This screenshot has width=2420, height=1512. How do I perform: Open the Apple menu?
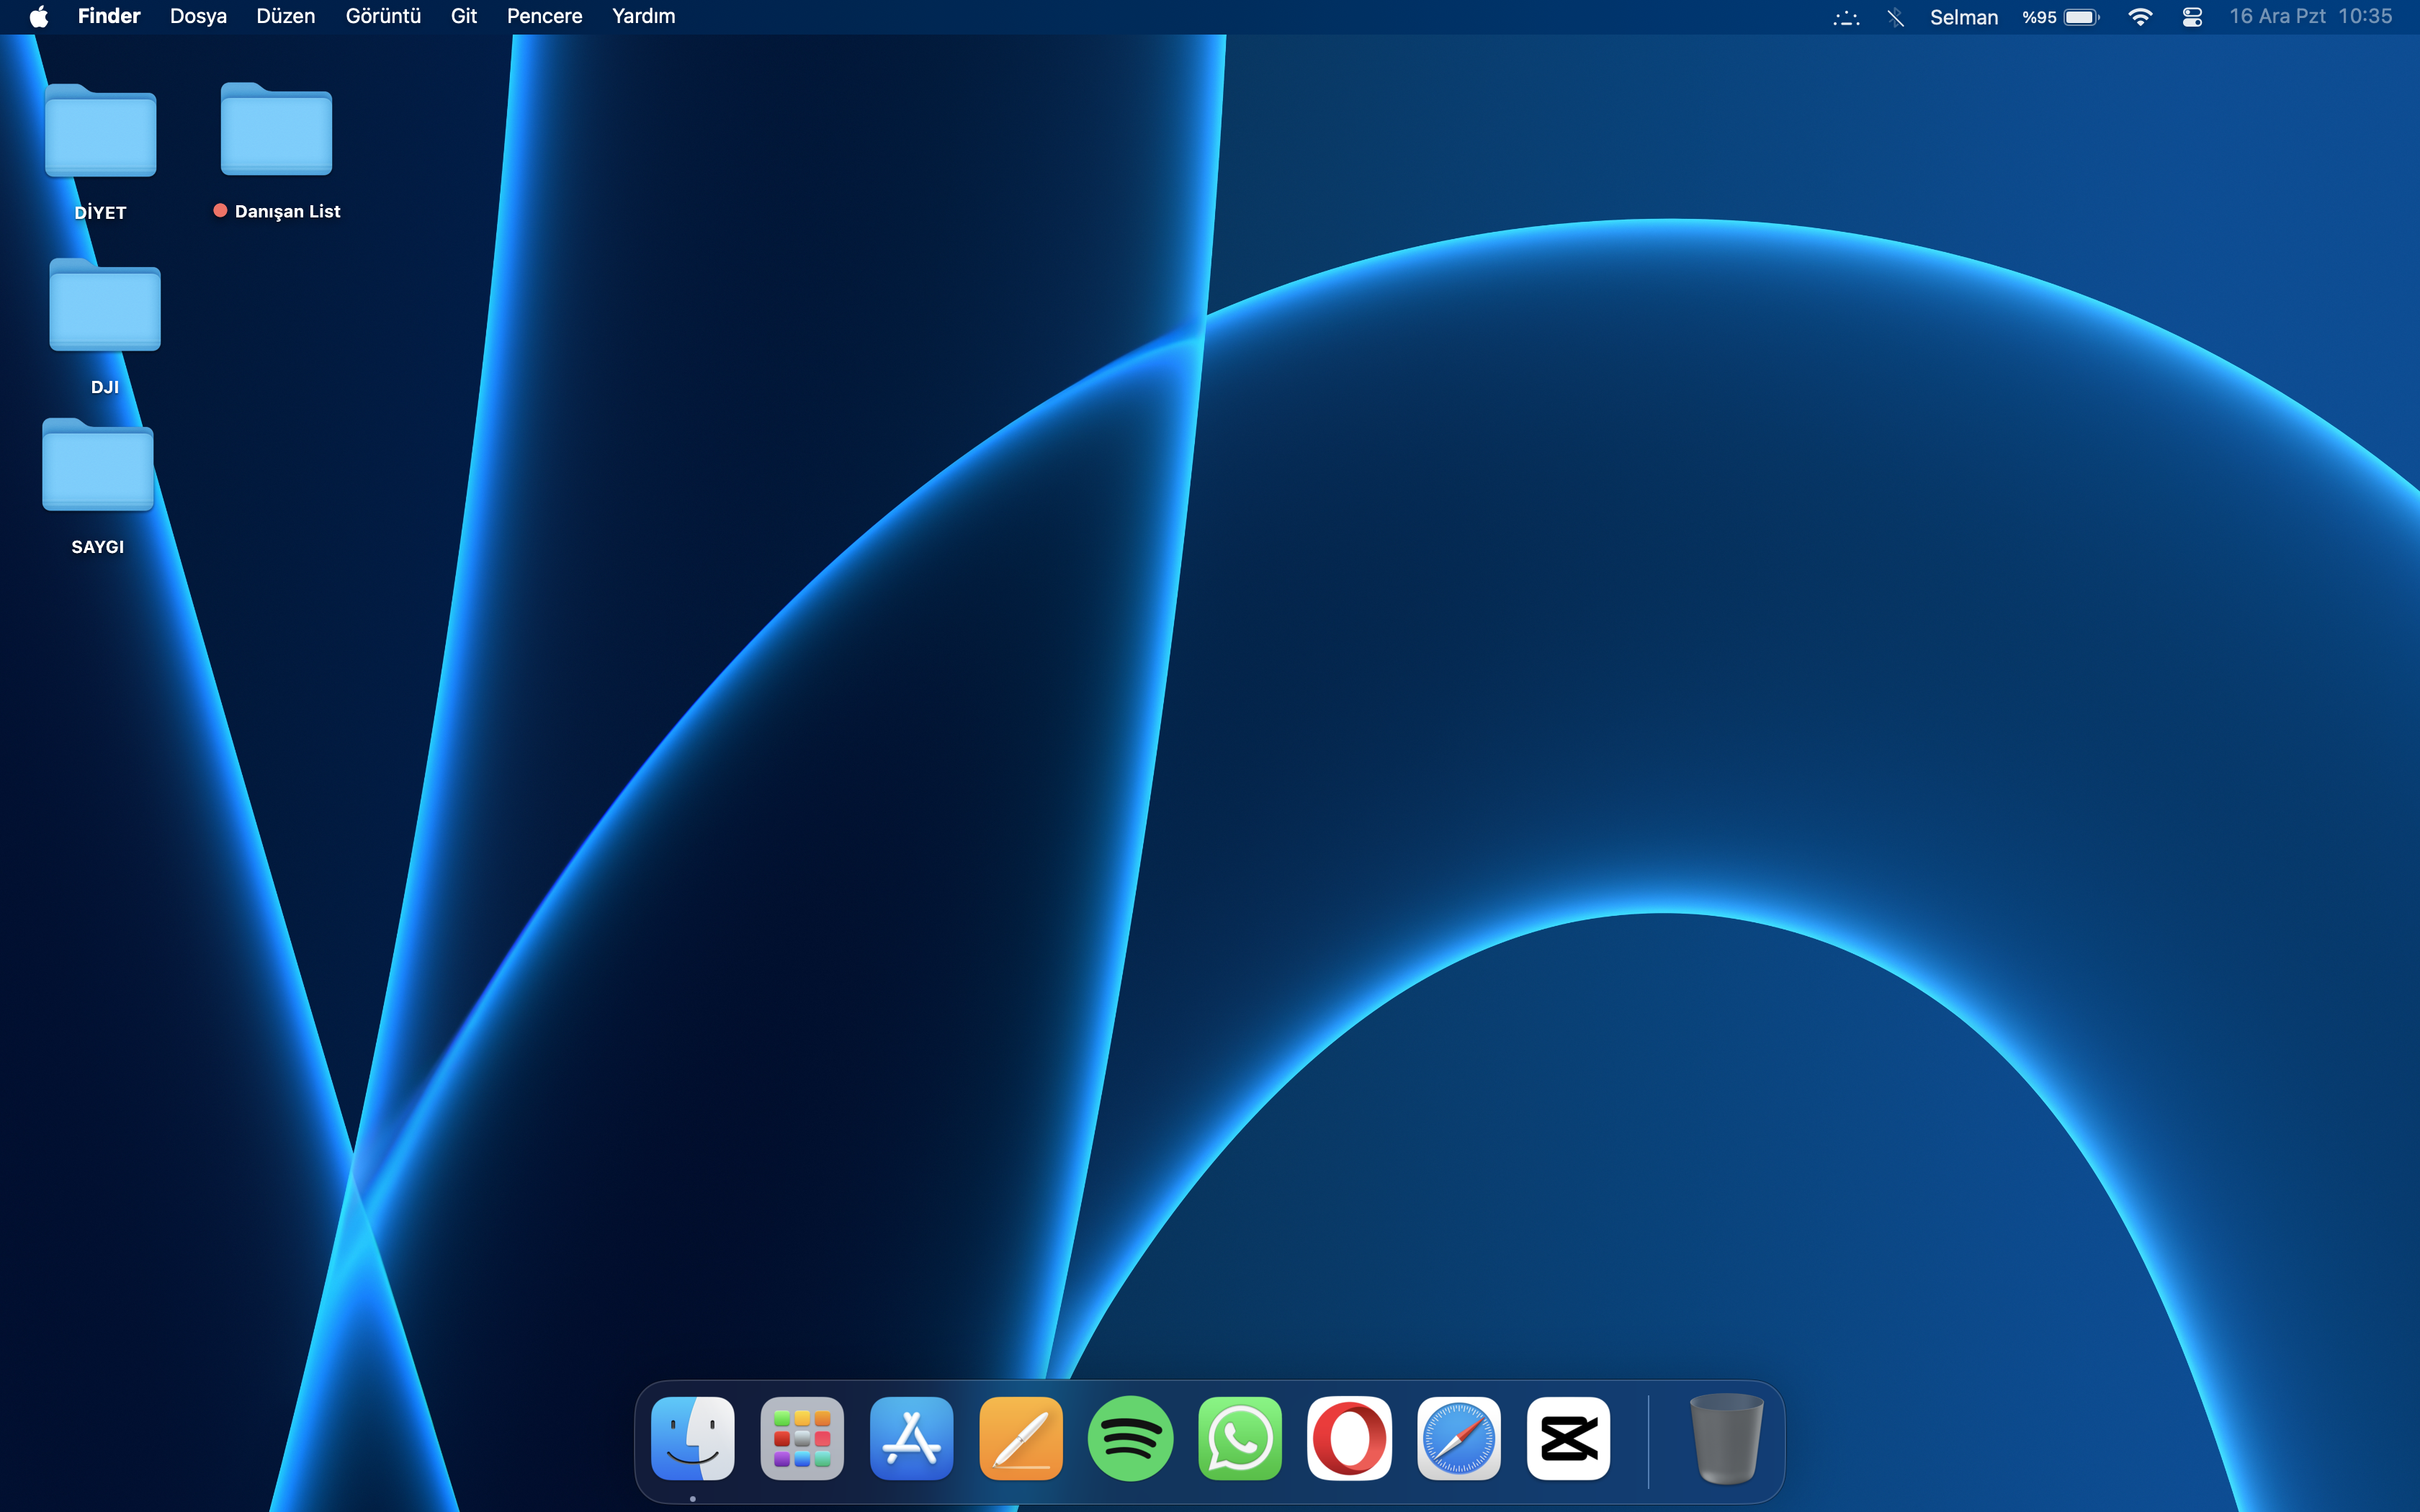[38, 17]
